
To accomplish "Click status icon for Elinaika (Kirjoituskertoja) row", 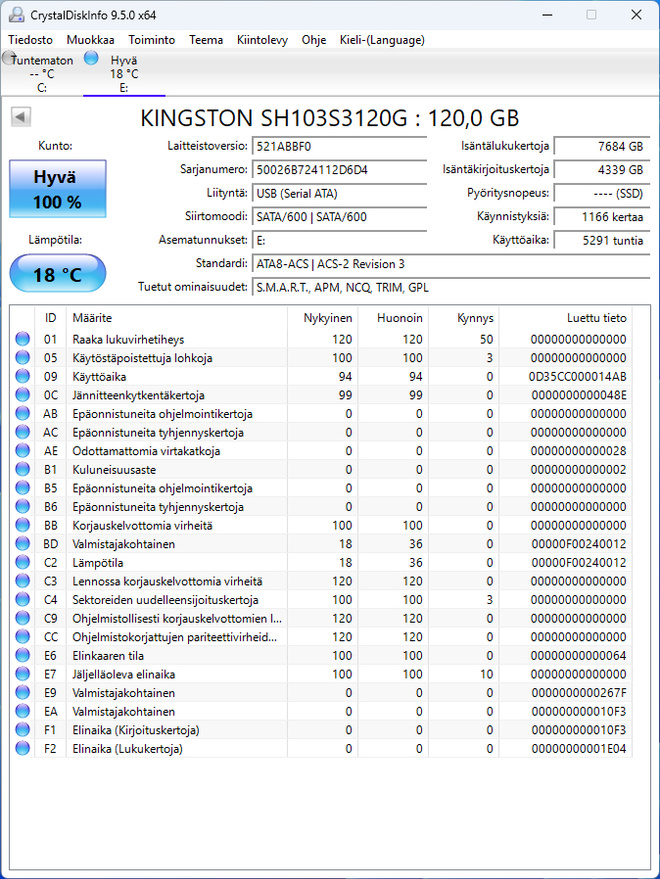I will 22,729.
